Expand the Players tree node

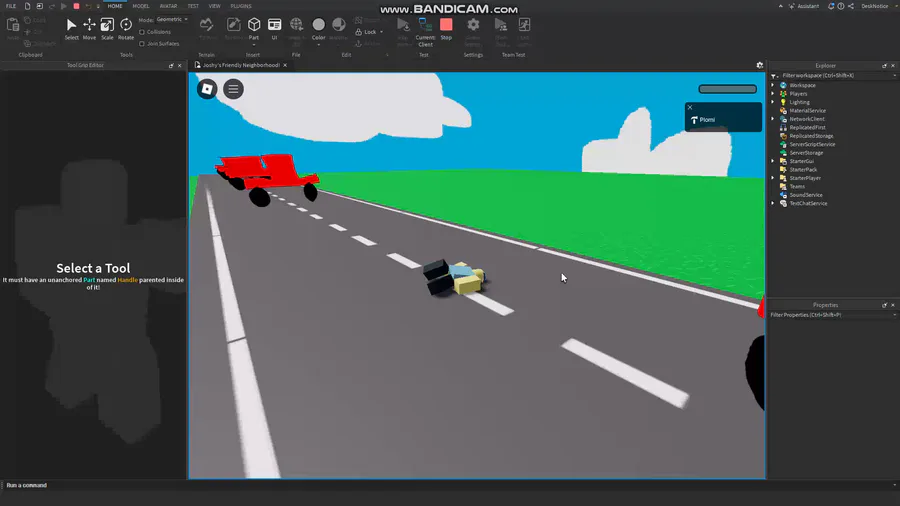[773, 94]
